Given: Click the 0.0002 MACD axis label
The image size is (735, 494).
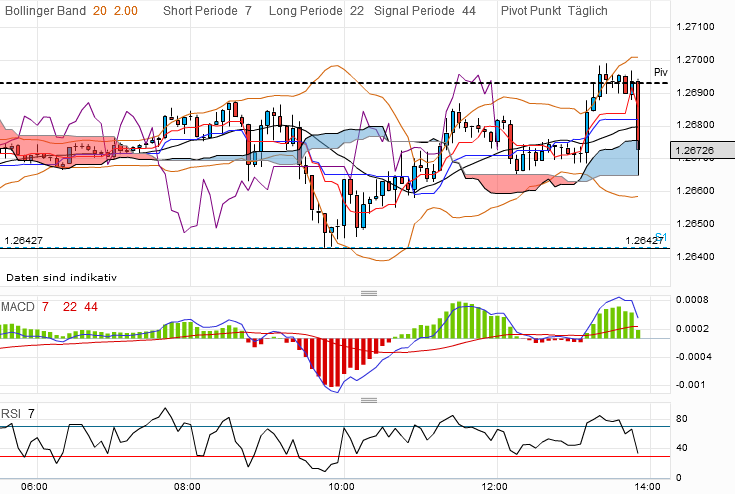Looking at the screenshot, I should (x=692, y=329).
